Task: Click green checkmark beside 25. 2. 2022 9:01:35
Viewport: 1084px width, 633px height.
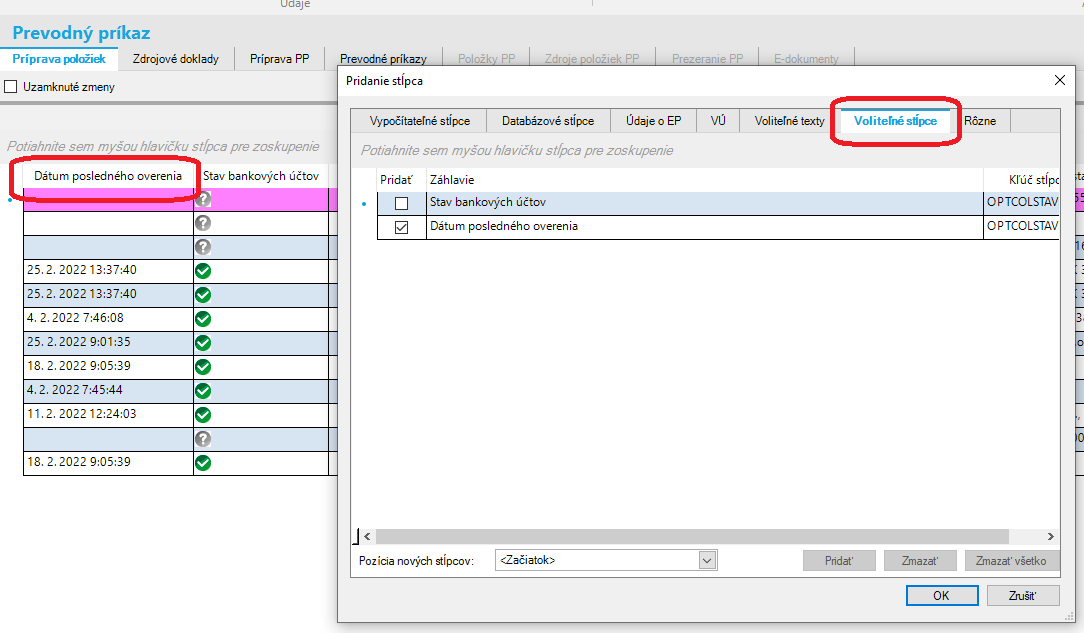Action: coord(203,343)
